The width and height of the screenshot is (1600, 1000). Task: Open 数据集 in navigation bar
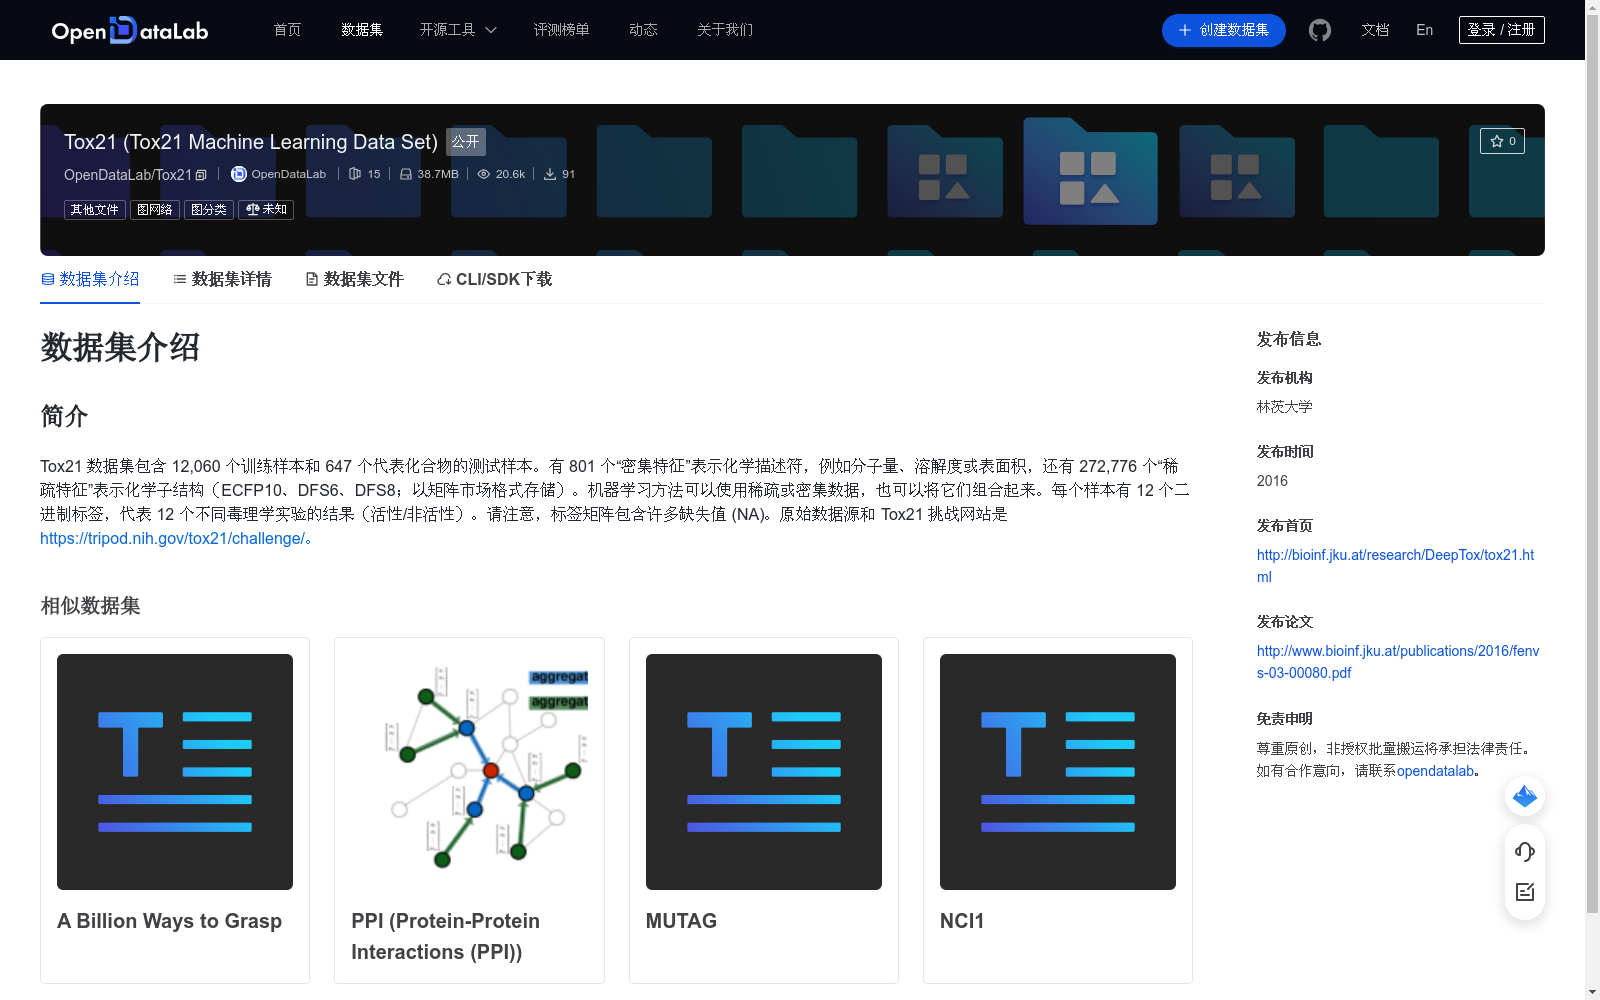click(x=362, y=30)
